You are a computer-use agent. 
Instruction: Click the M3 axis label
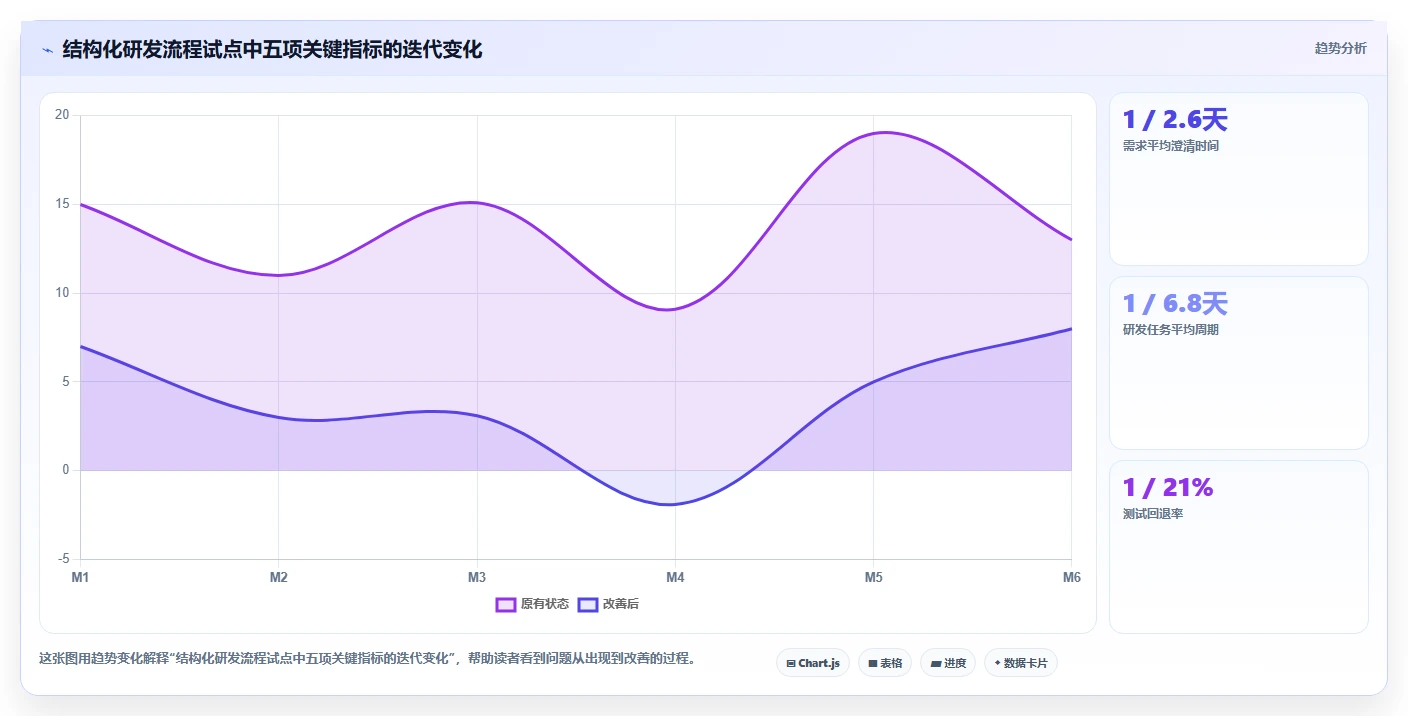[477, 577]
